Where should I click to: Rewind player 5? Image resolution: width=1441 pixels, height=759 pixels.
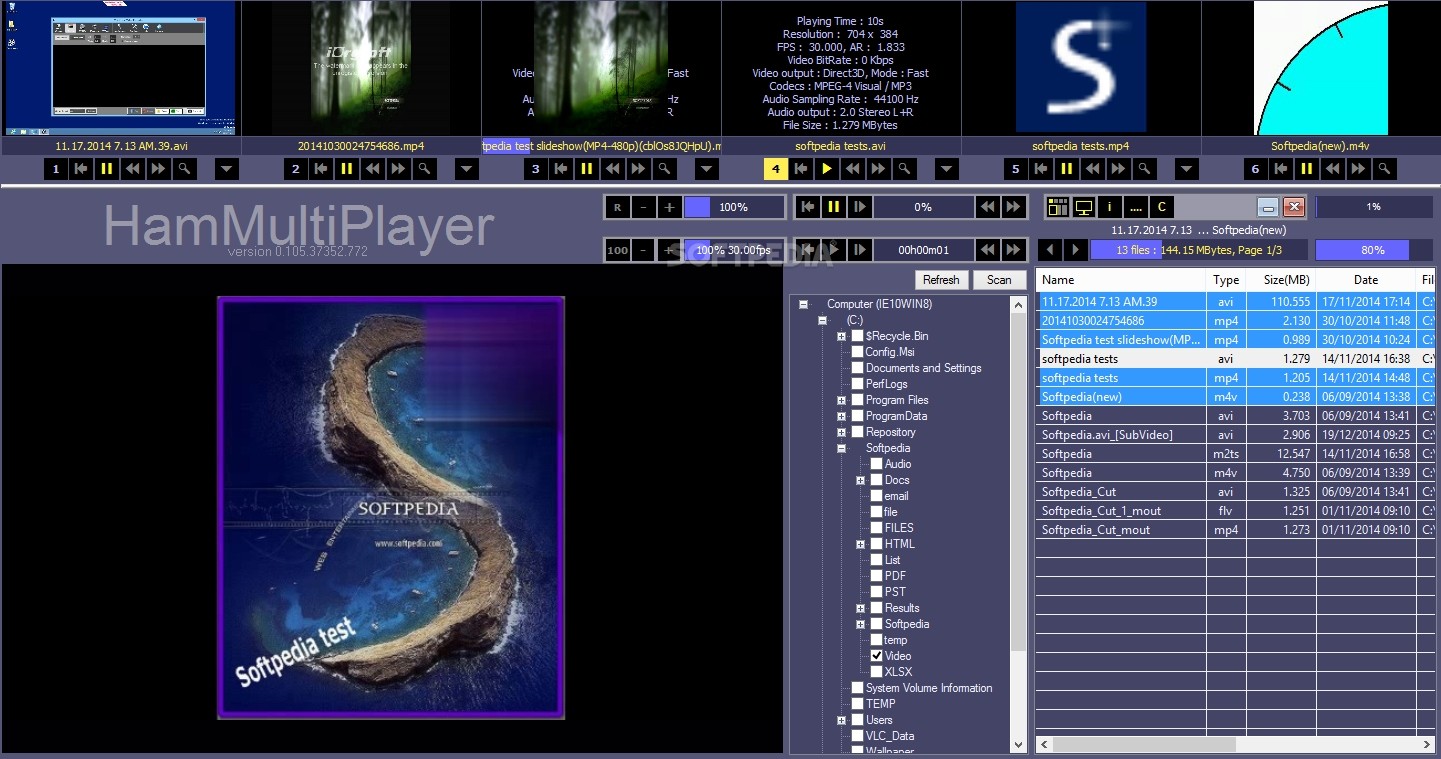(1093, 169)
